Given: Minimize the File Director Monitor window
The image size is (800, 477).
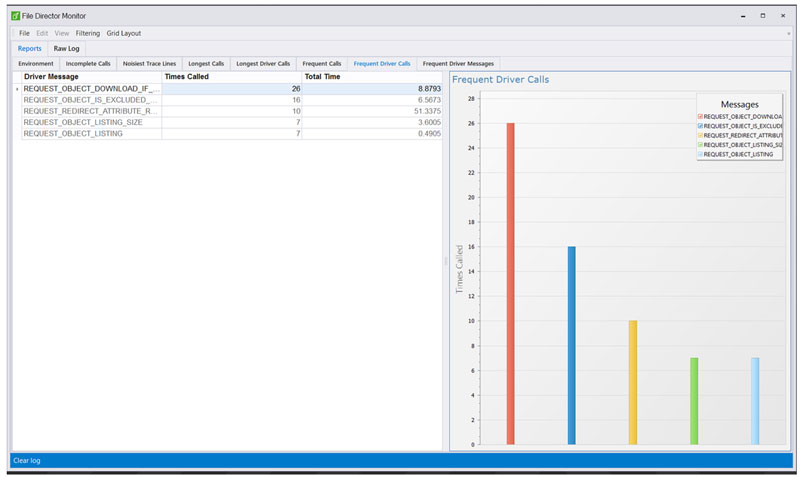Looking at the screenshot, I should point(743,16).
